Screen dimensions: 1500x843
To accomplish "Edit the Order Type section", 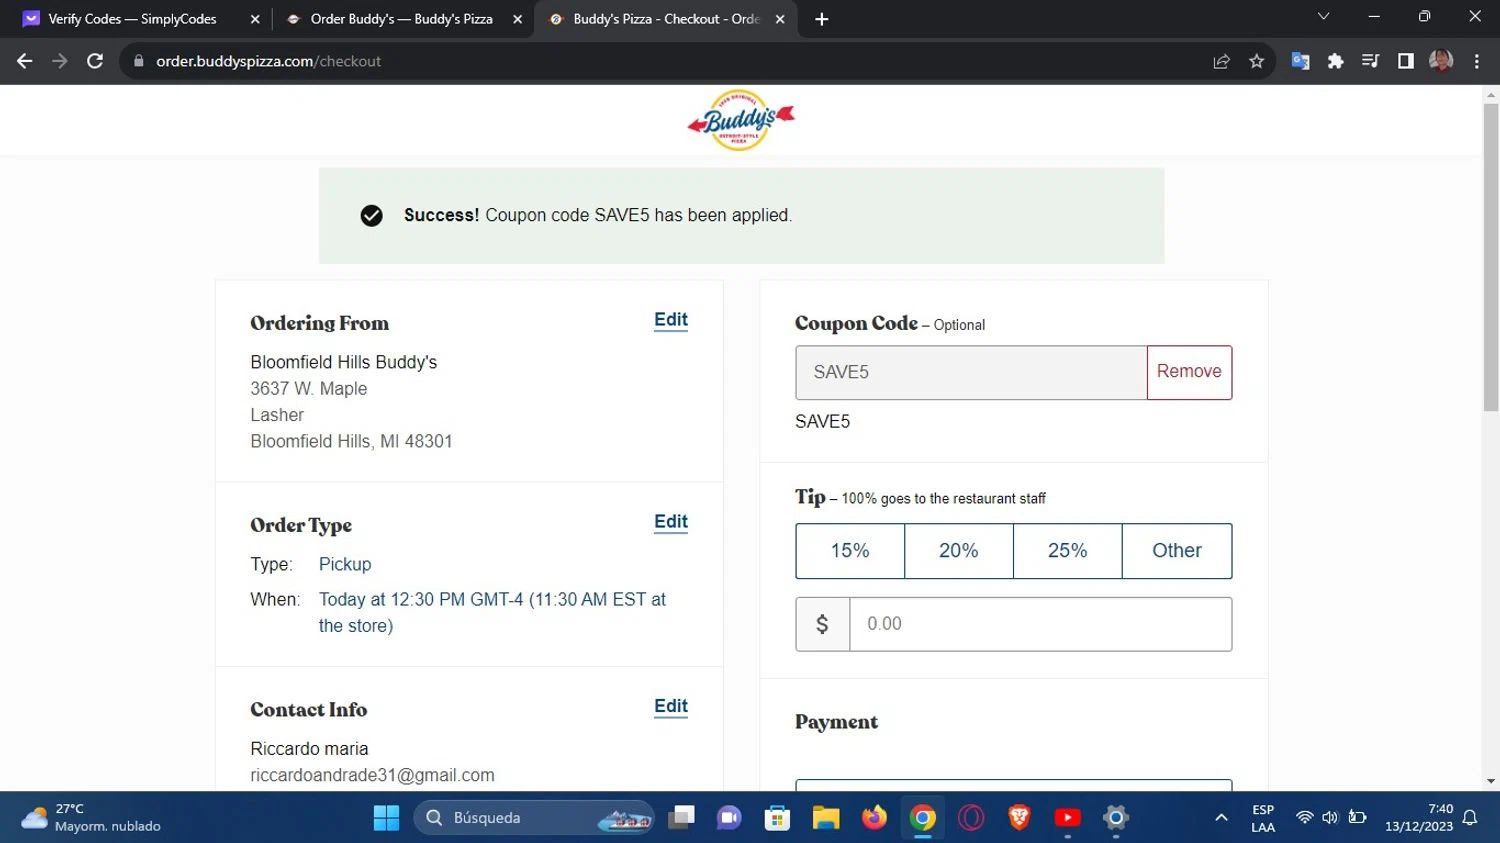I will pyautogui.click(x=671, y=522).
